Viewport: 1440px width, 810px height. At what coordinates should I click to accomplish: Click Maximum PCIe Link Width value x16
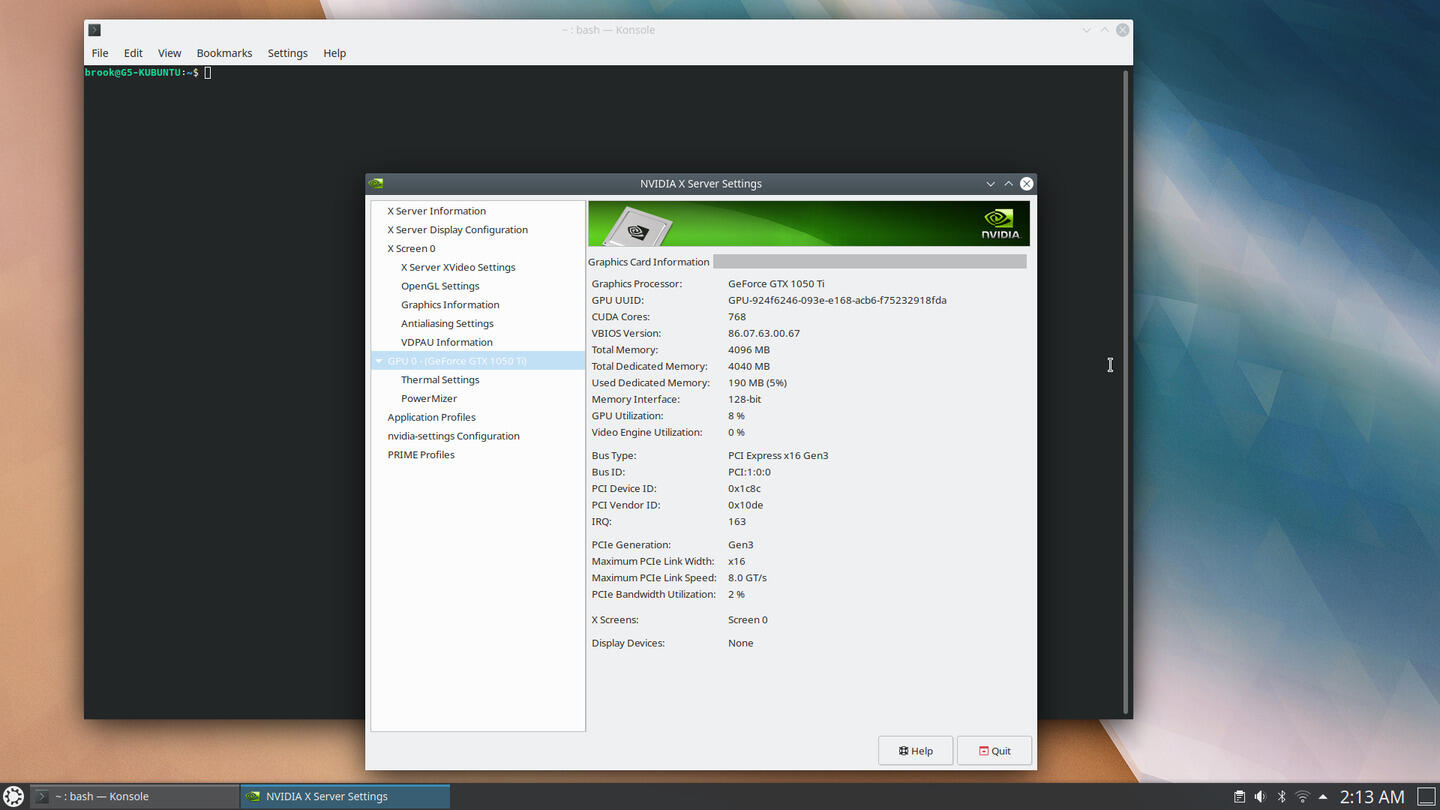point(737,562)
